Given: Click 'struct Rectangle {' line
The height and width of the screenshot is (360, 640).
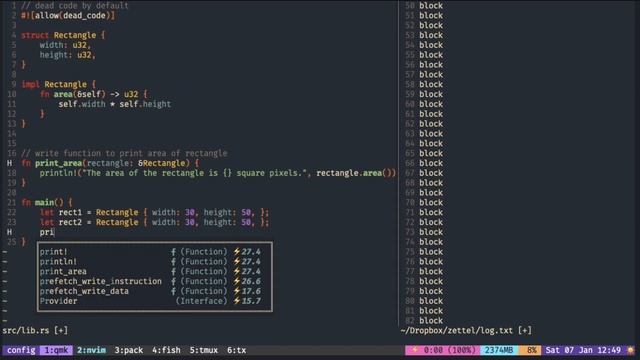Looking at the screenshot, I should pyautogui.click(x=63, y=35).
